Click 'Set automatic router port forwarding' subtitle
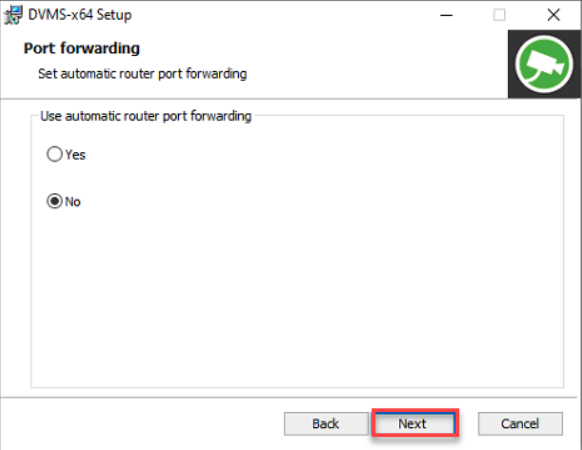This screenshot has height=450, width=582. (143, 74)
